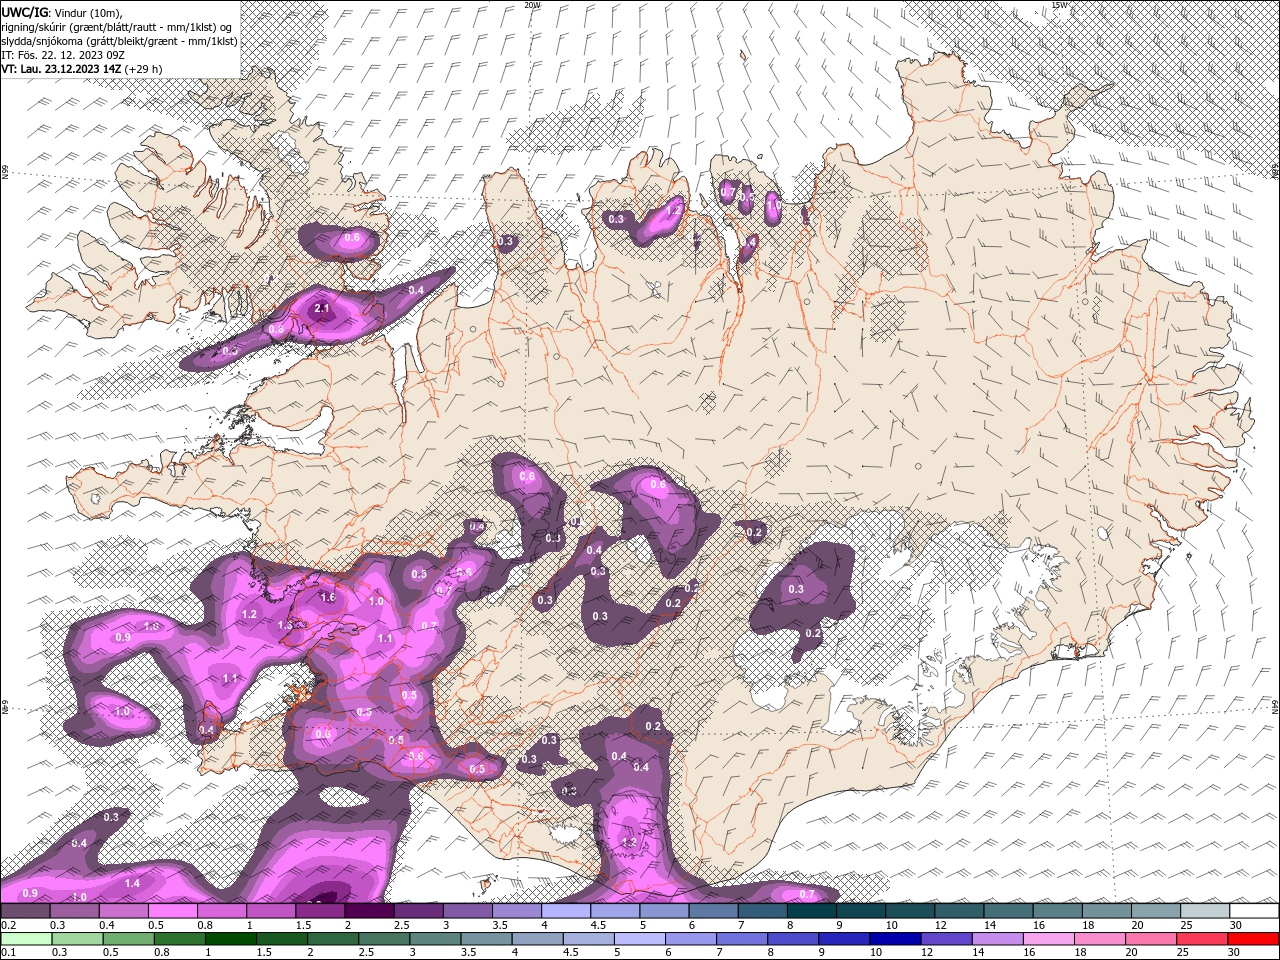Click the '2.1' precipitation value on the map
The image size is (1280, 960).
[322, 309]
